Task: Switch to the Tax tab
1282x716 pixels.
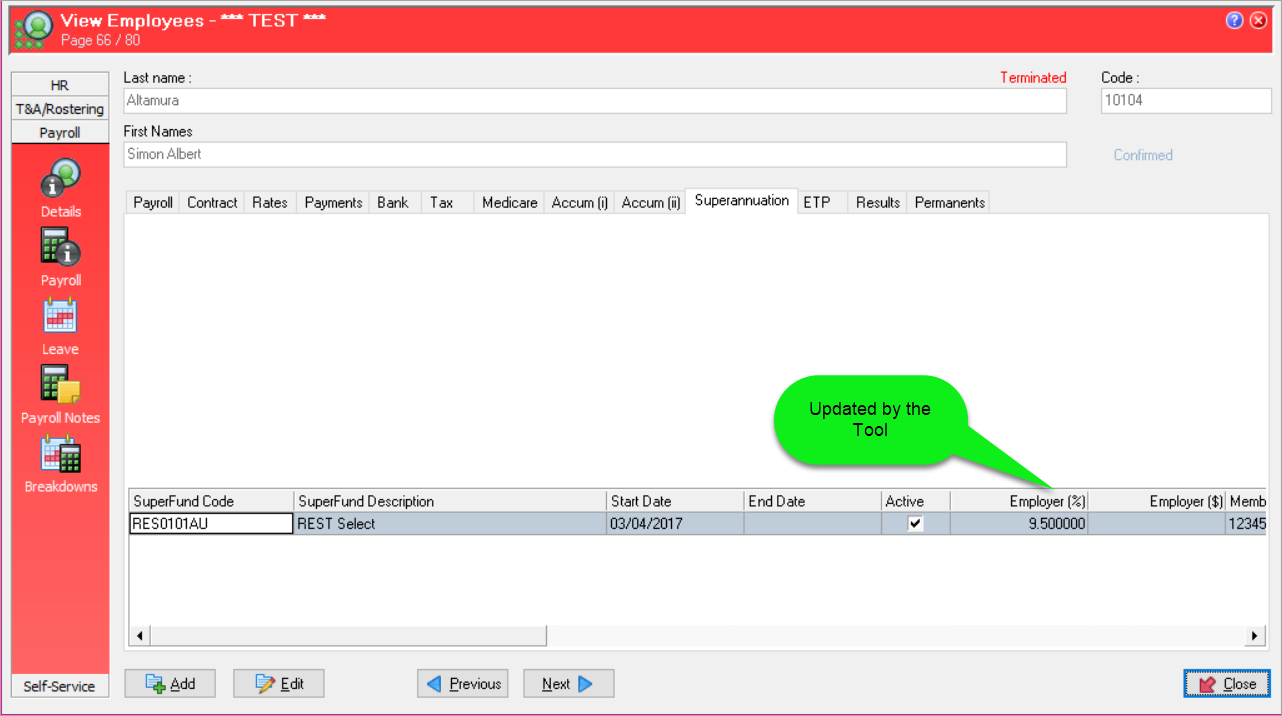Action: 442,202
